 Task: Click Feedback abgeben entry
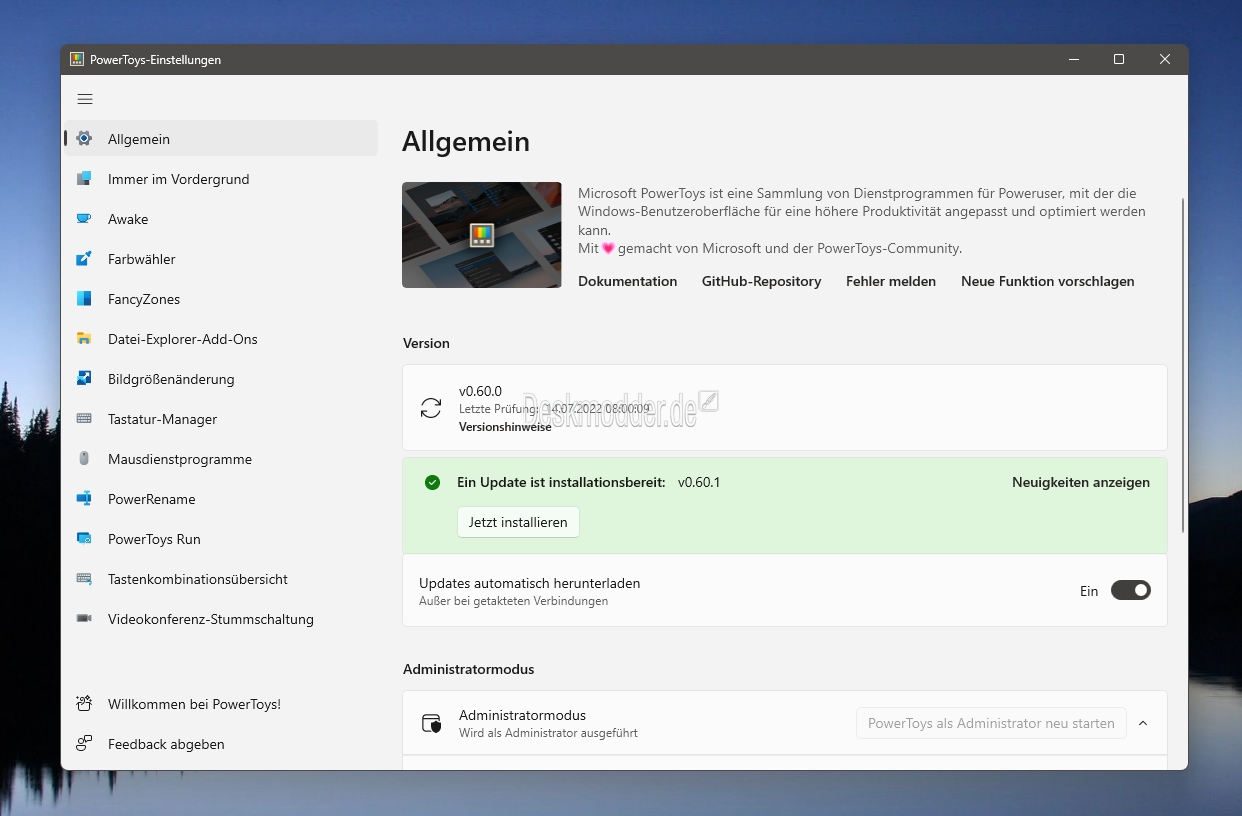(x=221, y=744)
